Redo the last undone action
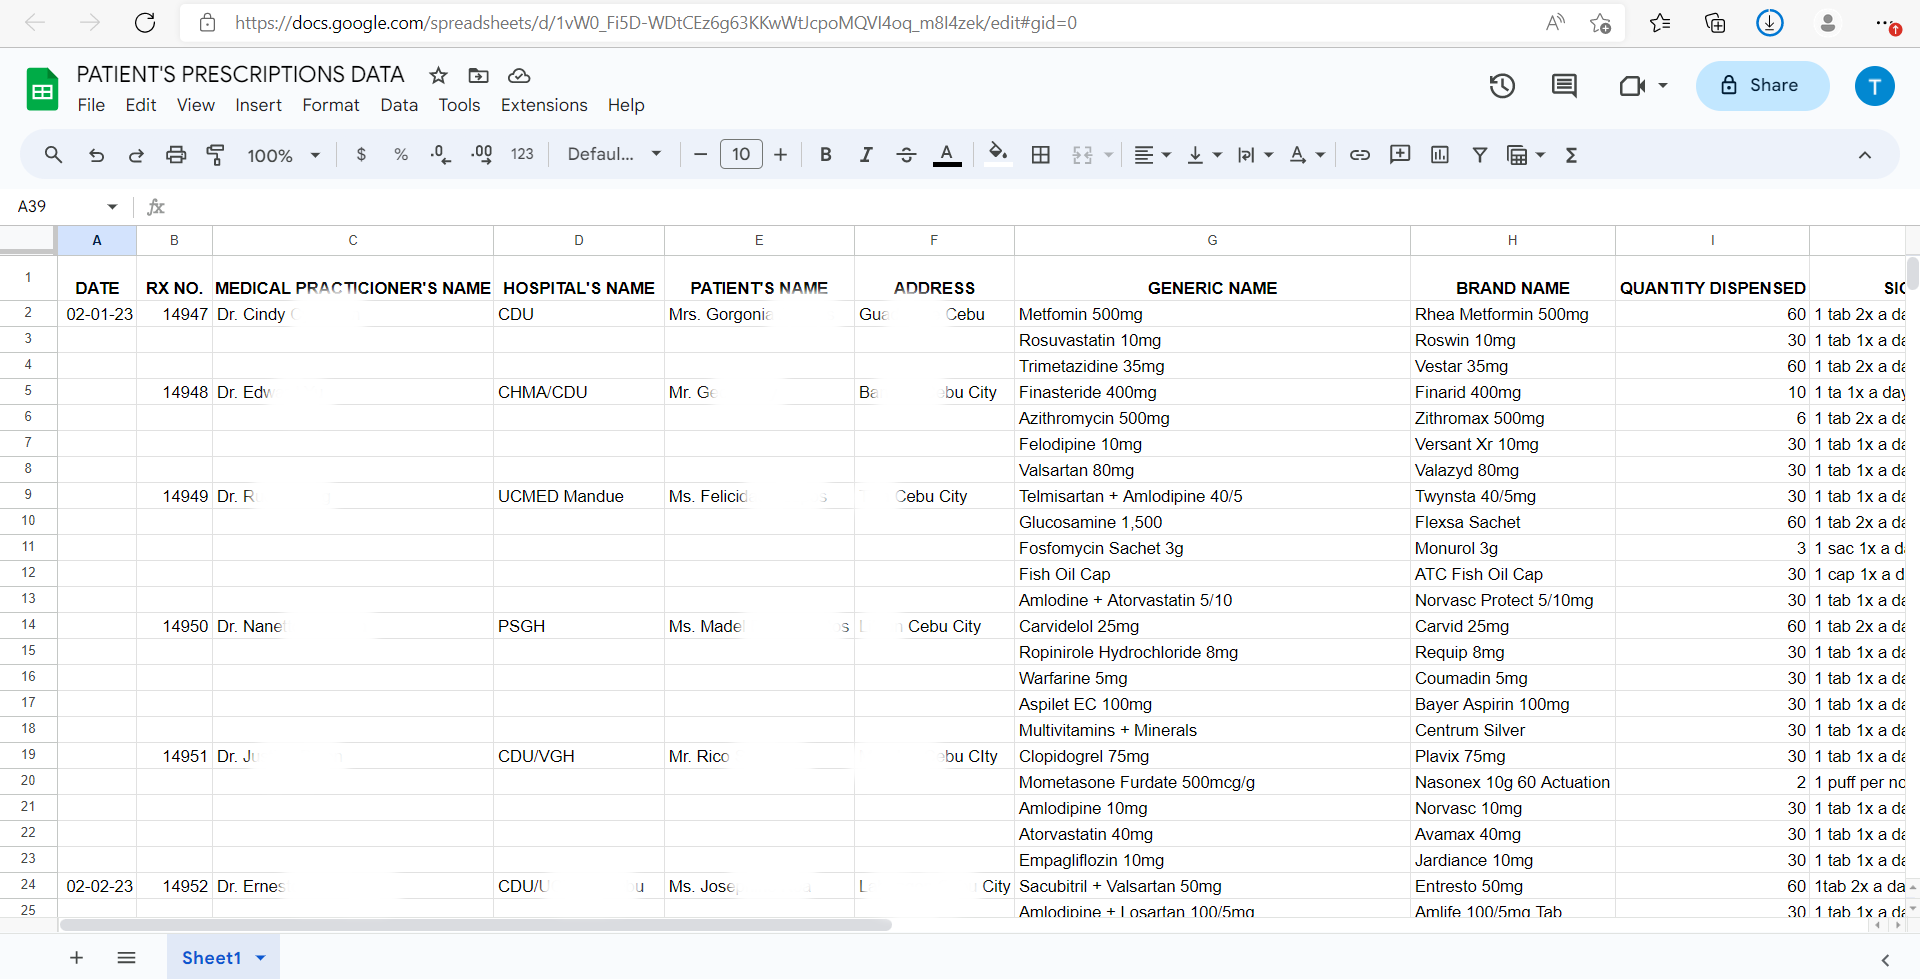This screenshot has height=979, width=1920. 136,155
